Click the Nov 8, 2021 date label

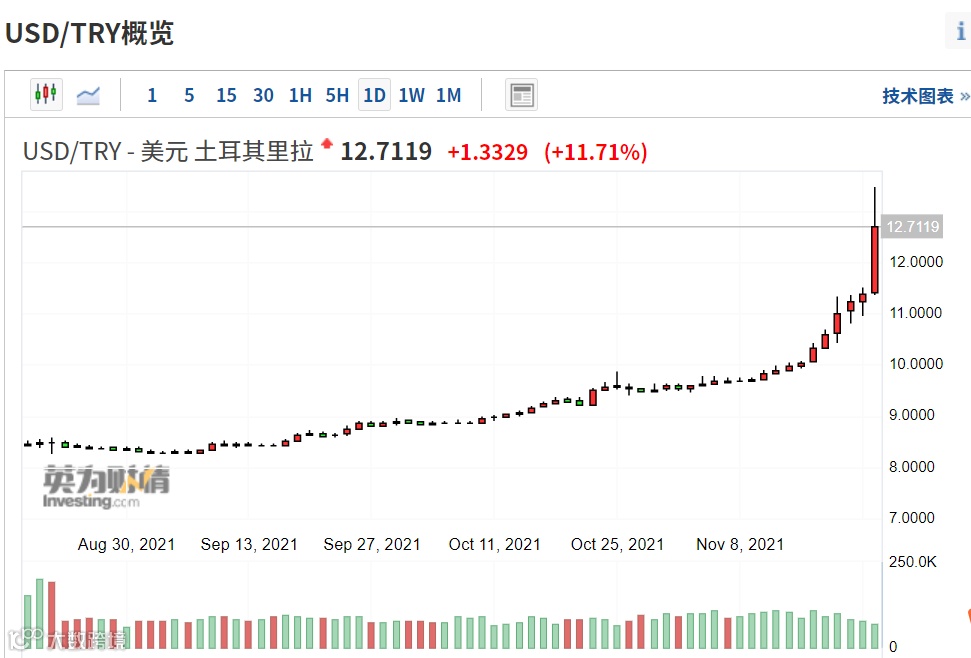[740, 544]
